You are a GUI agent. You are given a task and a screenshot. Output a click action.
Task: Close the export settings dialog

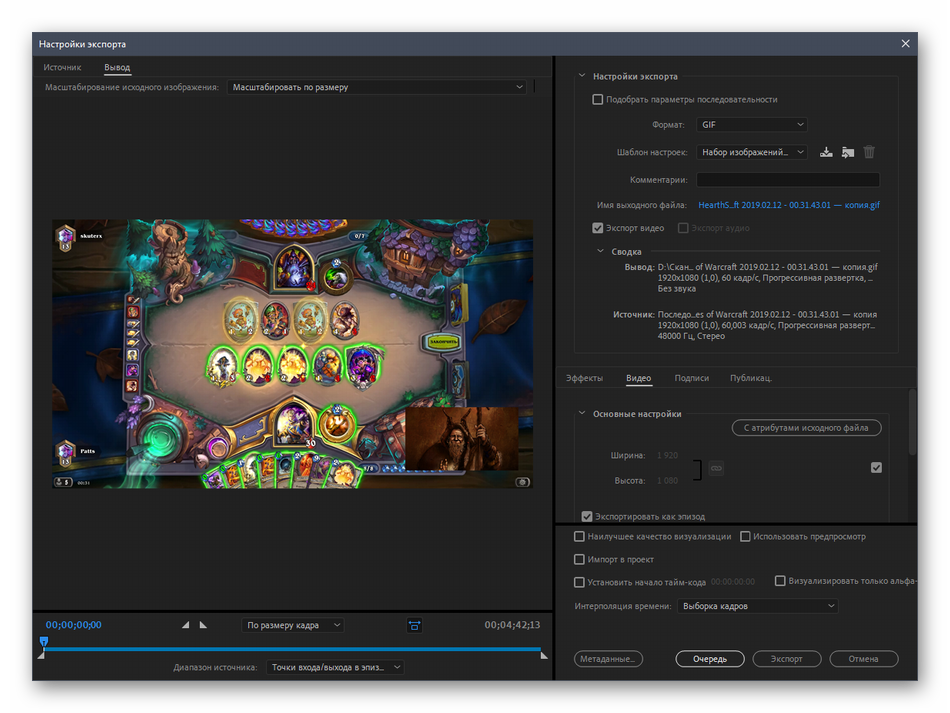click(906, 44)
